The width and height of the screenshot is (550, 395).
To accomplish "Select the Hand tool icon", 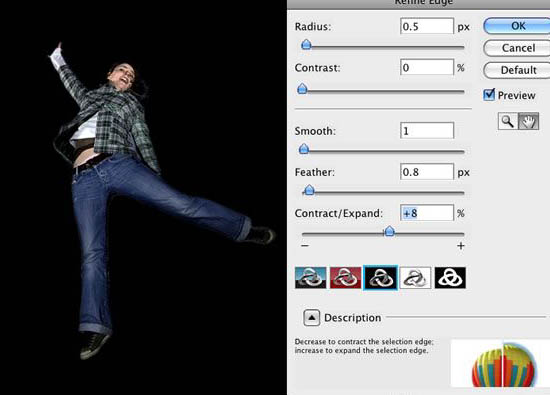I will [528, 121].
